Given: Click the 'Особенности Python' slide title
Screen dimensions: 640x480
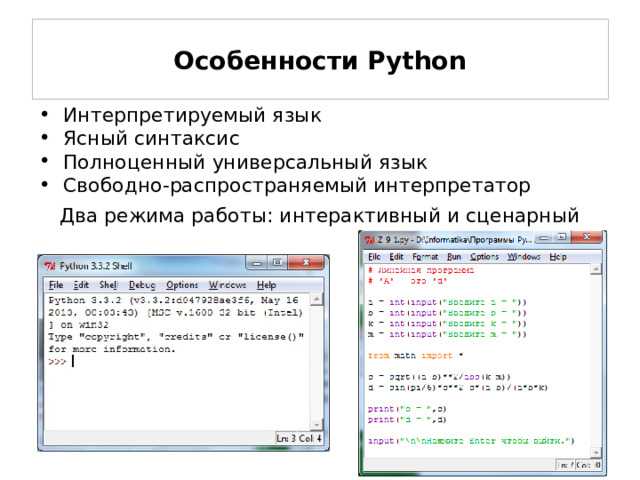Looking at the screenshot, I should click(320, 61).
